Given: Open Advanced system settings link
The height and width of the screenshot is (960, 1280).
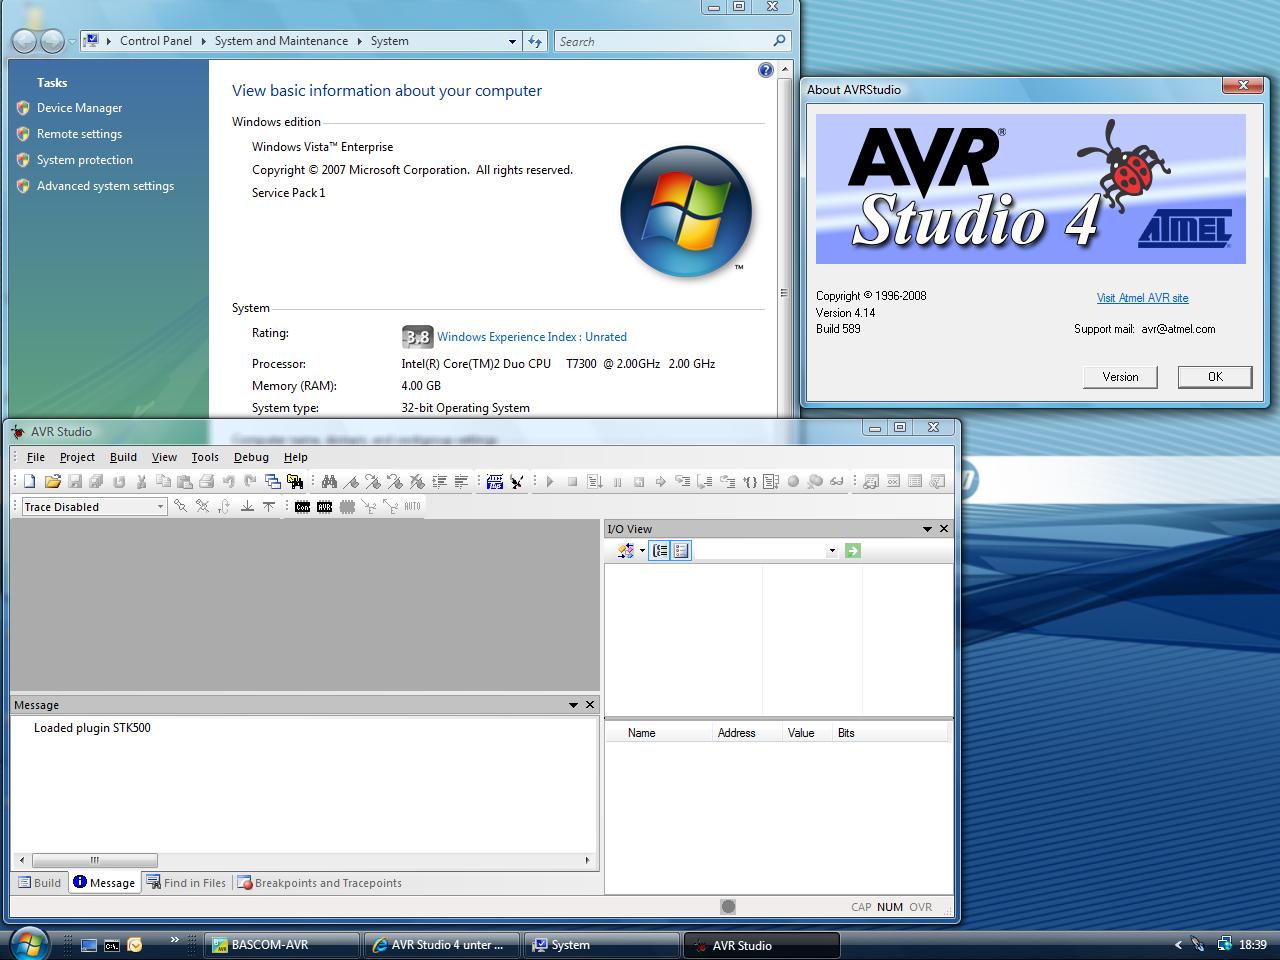Looking at the screenshot, I should (x=105, y=186).
